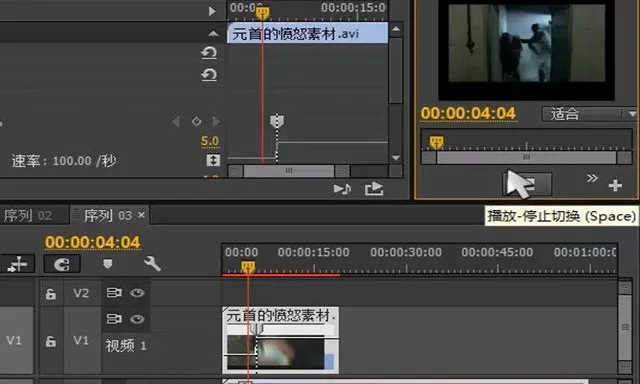The width and height of the screenshot is (640, 384).
Task: Select the V2 track target
Action: click(81, 293)
